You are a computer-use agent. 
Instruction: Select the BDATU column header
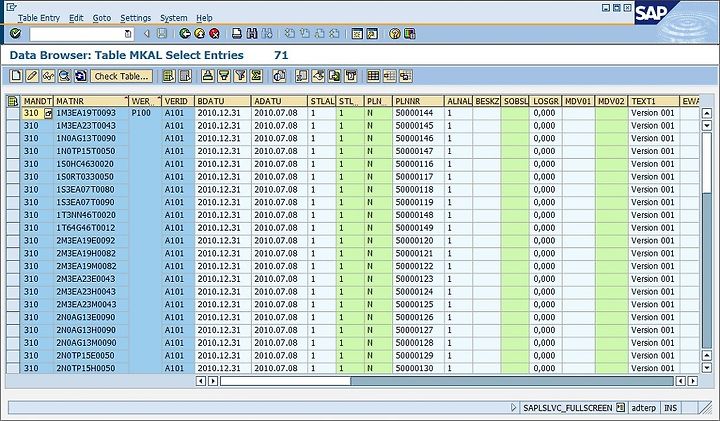tap(223, 101)
